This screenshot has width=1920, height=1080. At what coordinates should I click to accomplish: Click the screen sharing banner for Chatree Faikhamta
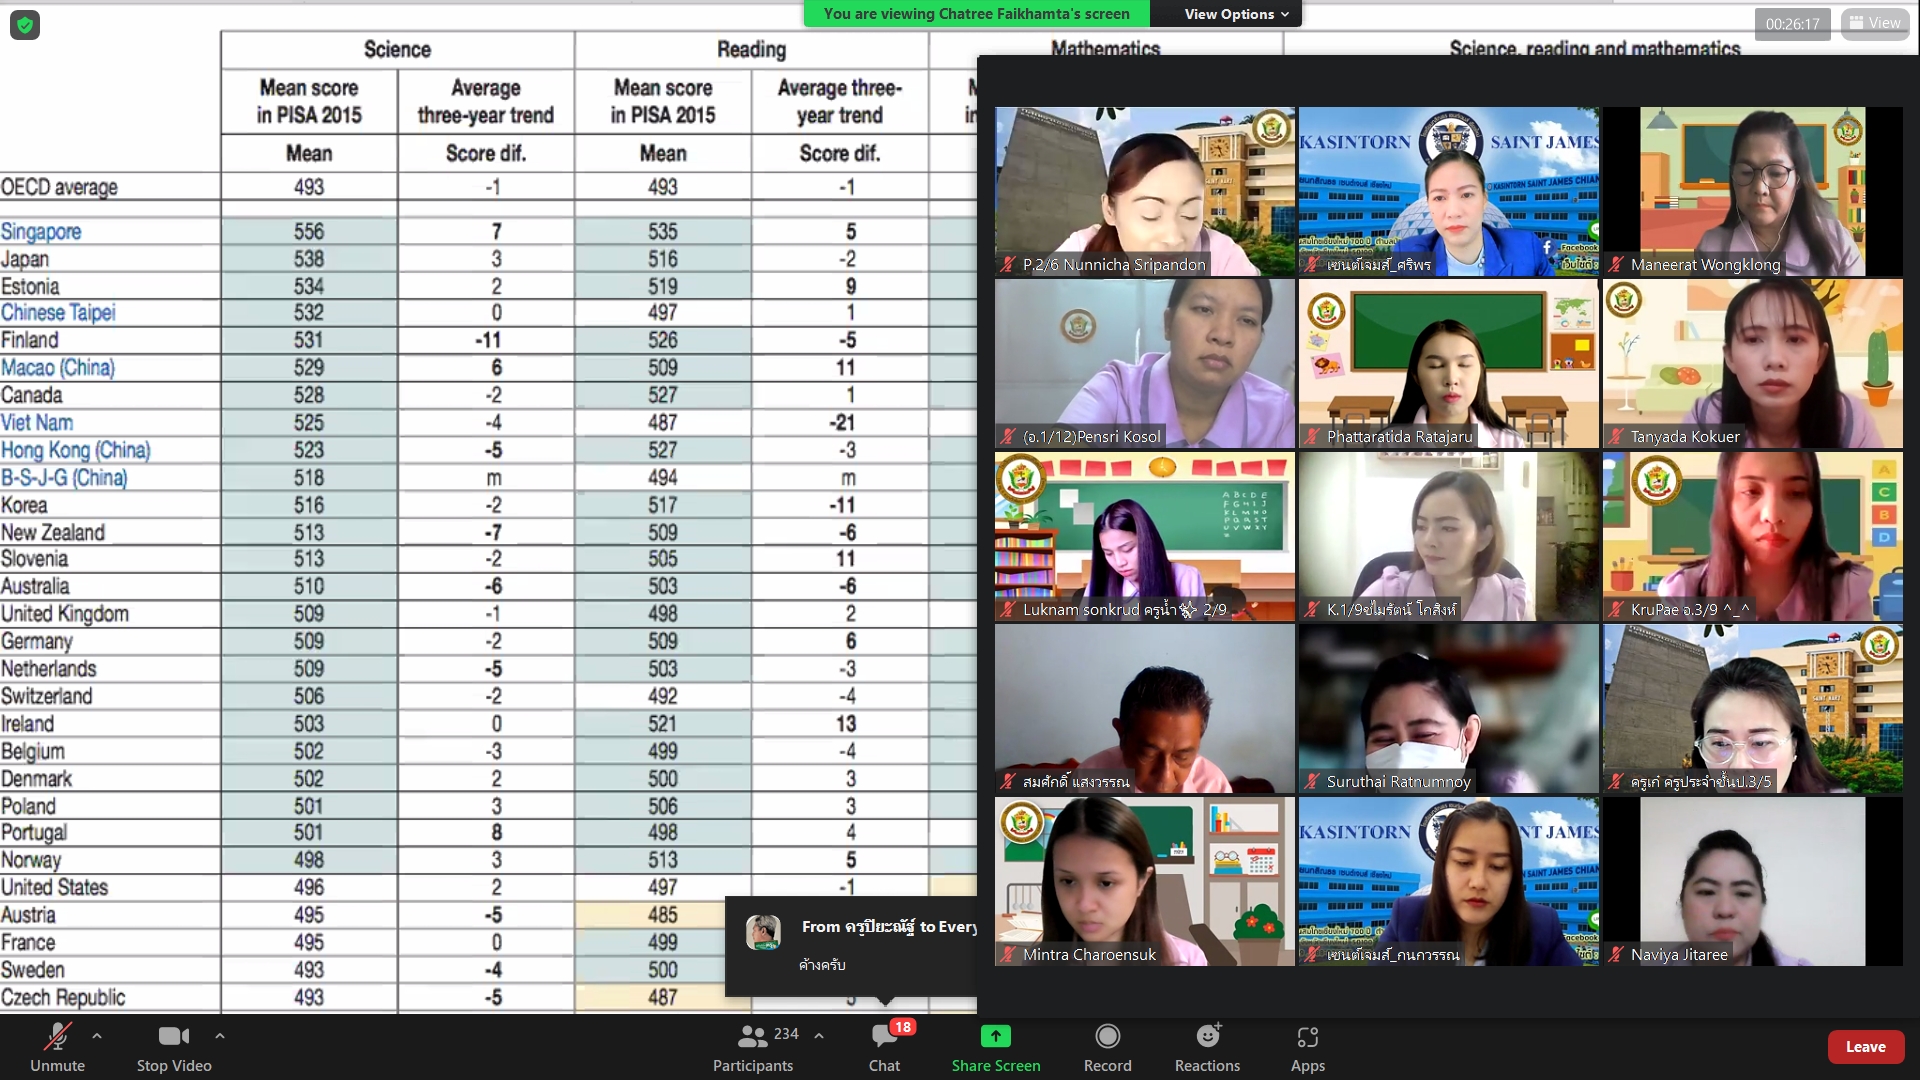(976, 14)
